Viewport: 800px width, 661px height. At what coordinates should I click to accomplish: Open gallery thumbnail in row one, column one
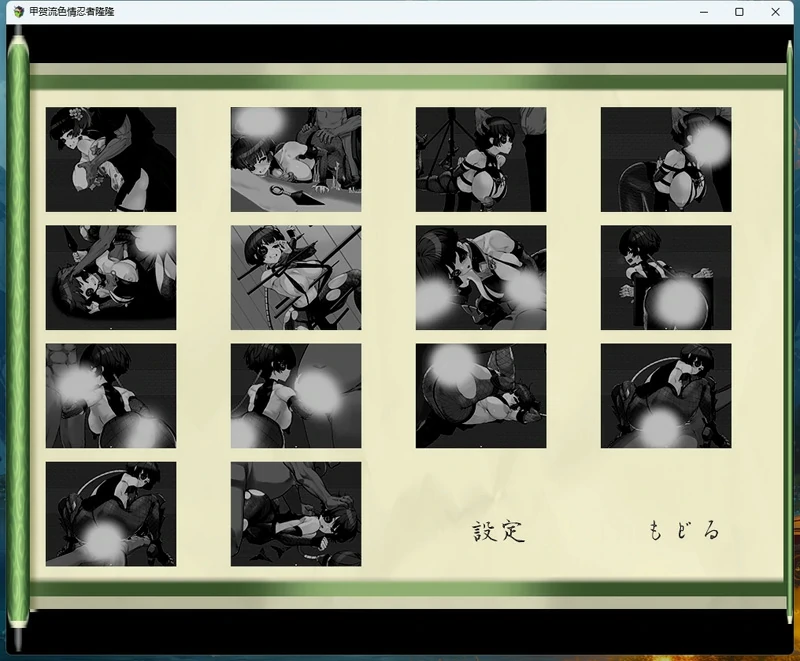point(111,160)
